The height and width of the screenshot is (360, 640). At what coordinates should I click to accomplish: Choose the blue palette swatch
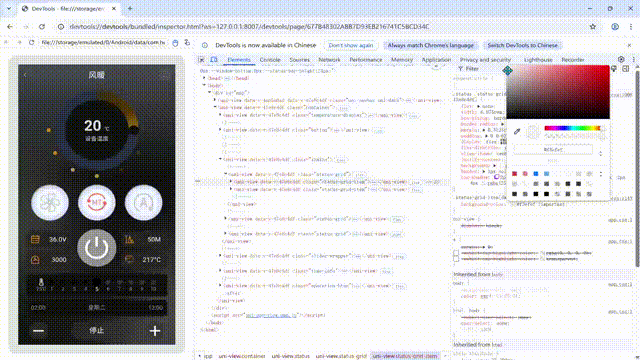click(x=536, y=174)
